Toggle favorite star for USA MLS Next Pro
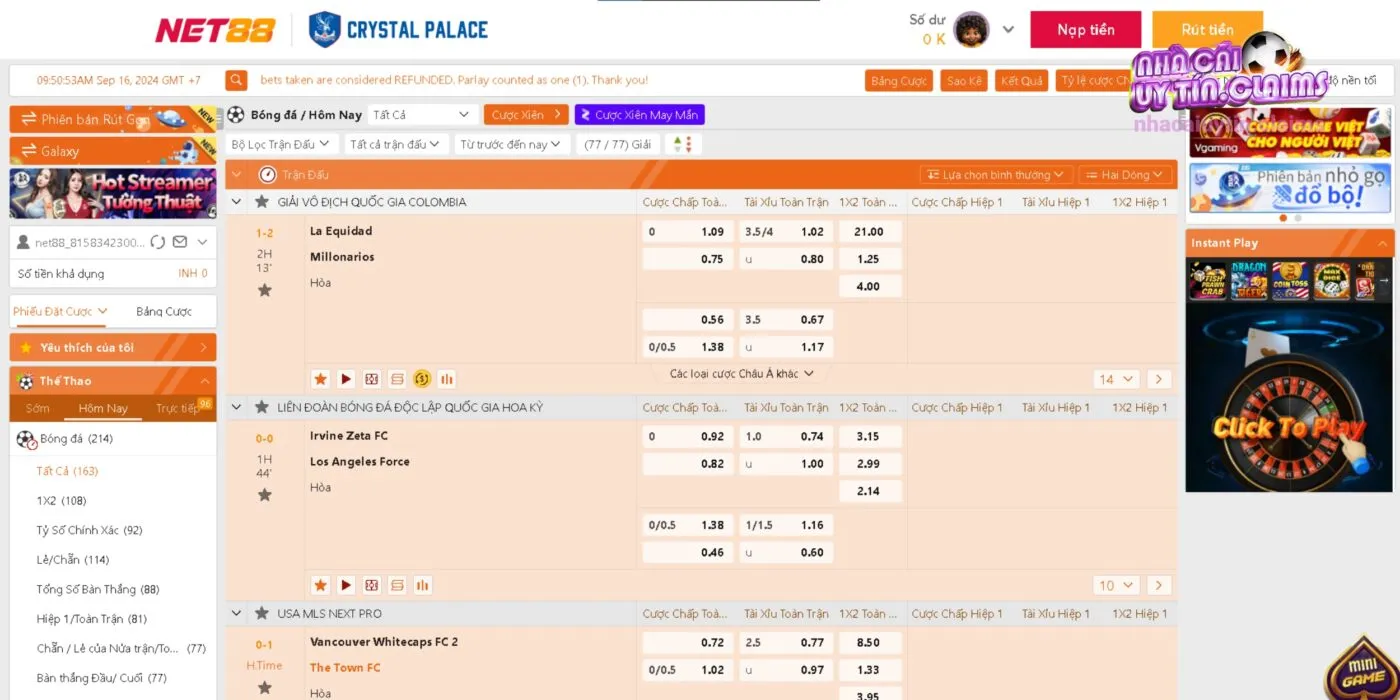 [262, 613]
